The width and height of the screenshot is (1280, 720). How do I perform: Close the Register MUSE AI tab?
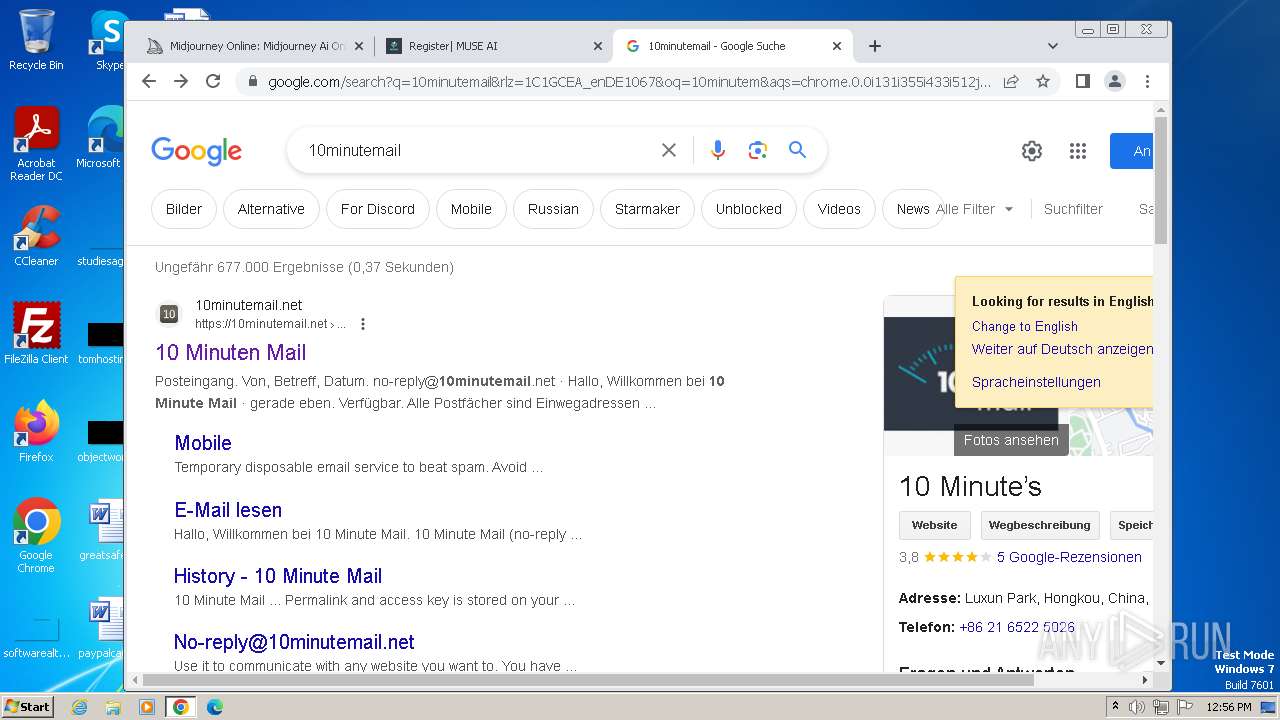tap(598, 46)
